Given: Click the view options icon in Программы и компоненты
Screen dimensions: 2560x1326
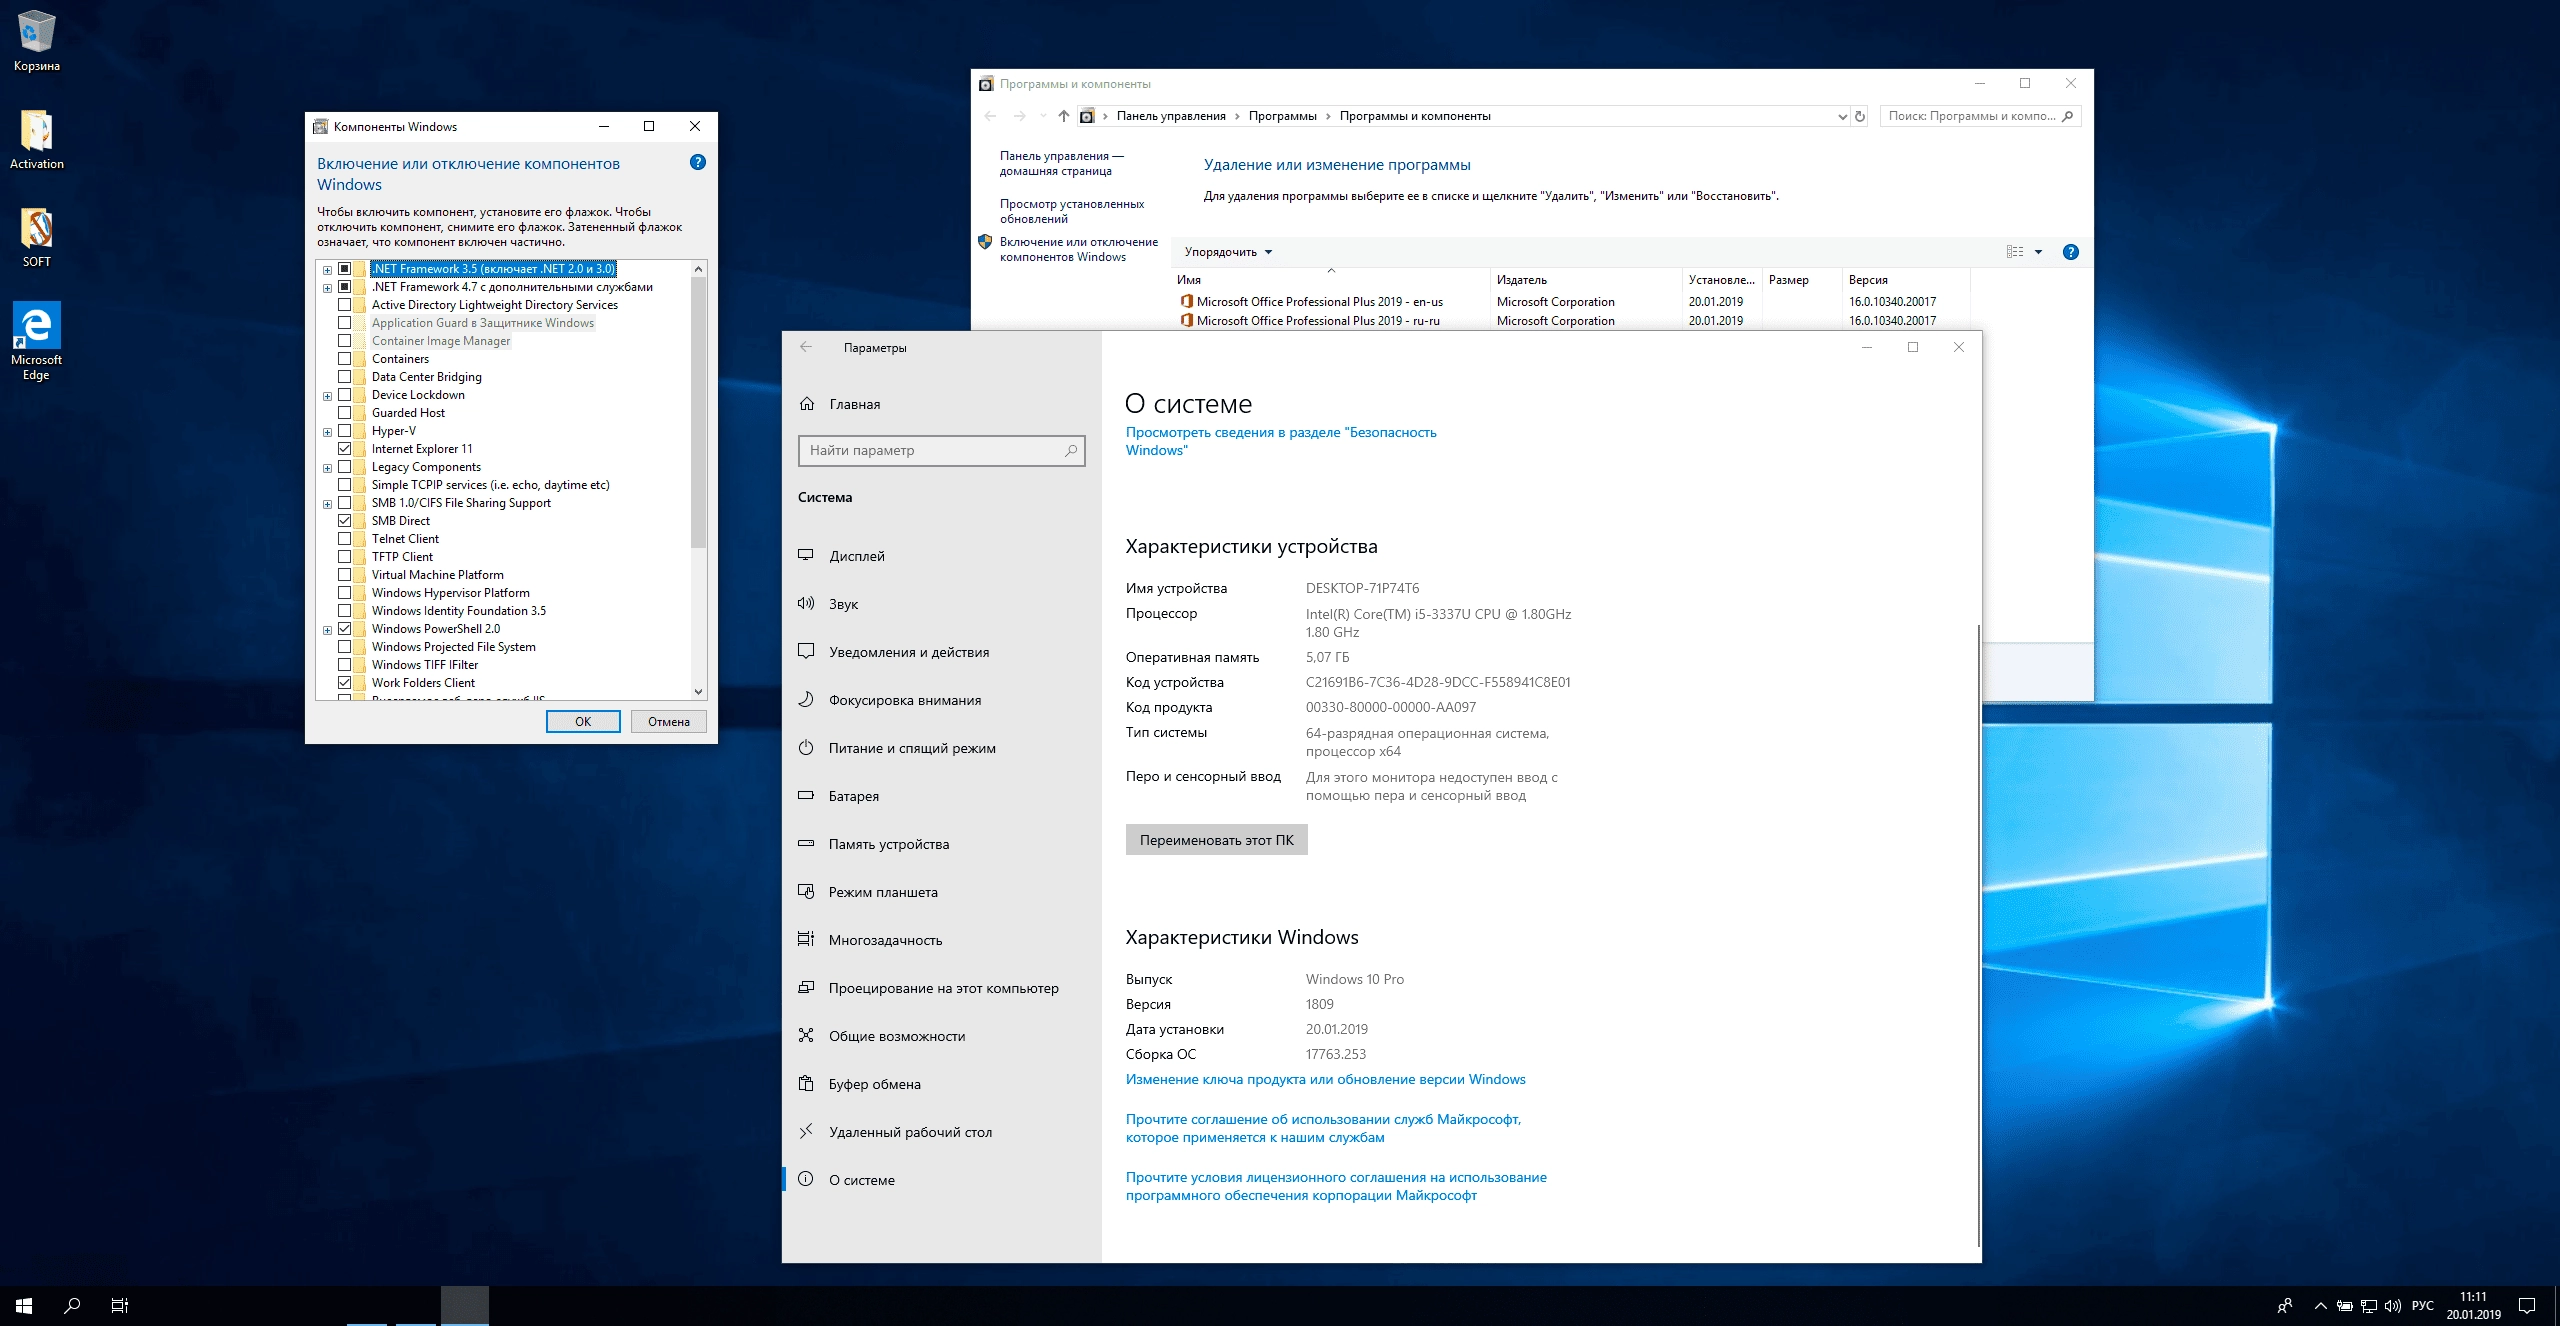Looking at the screenshot, I should [2015, 252].
